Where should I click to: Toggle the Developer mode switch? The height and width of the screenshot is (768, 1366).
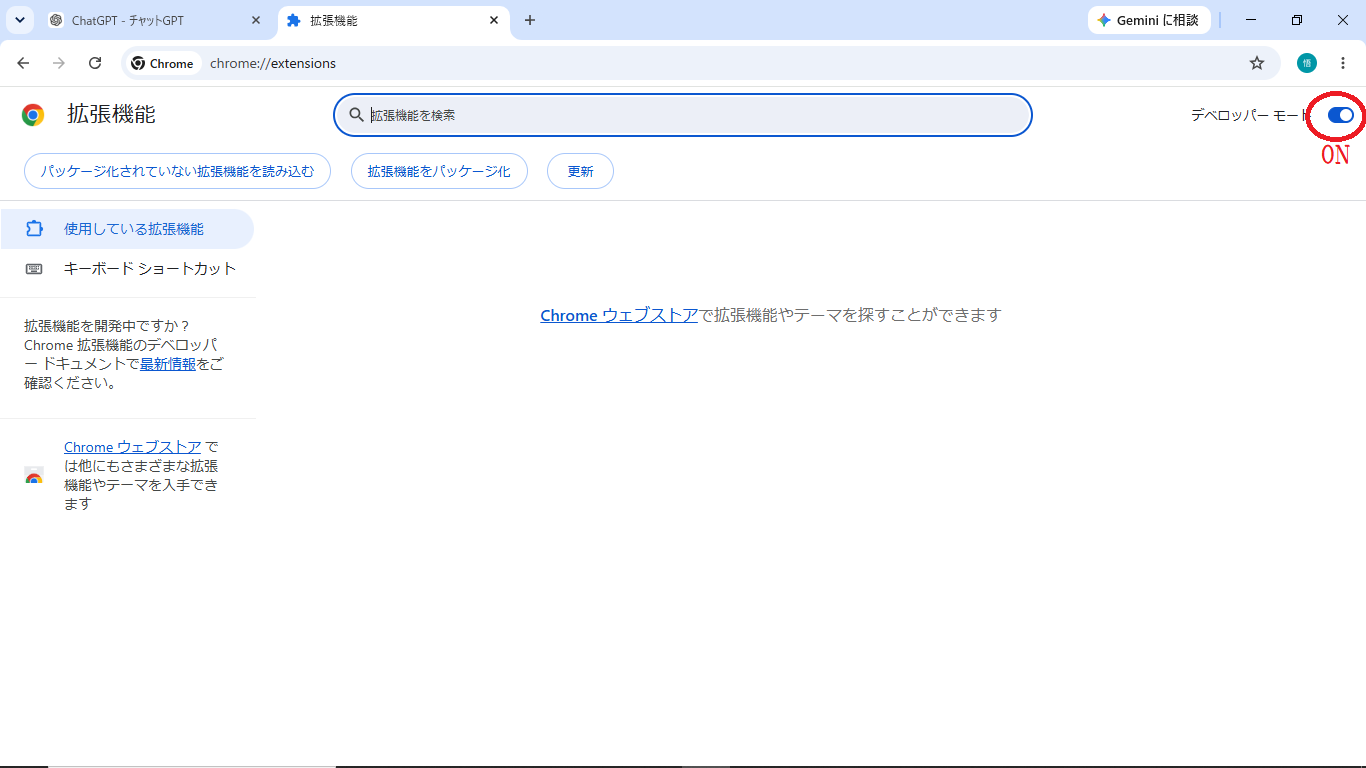coord(1340,115)
